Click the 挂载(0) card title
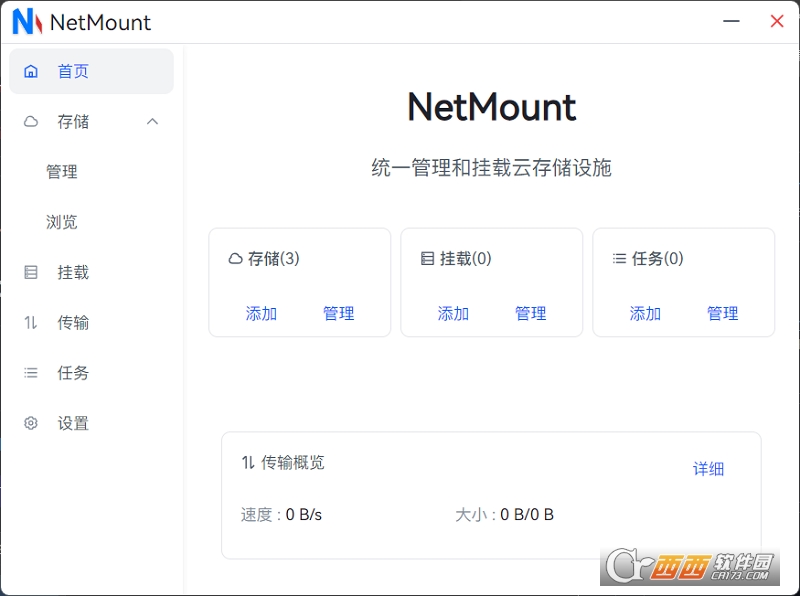The image size is (800, 596). 465,259
